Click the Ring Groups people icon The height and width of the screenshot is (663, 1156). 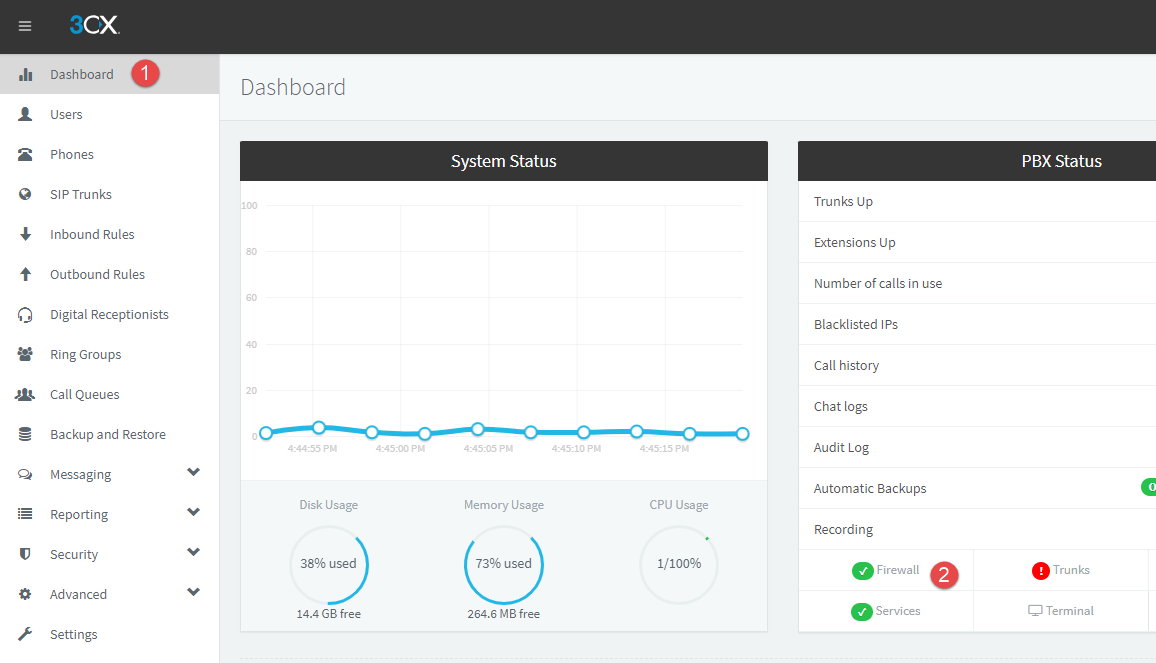pyautogui.click(x=25, y=354)
